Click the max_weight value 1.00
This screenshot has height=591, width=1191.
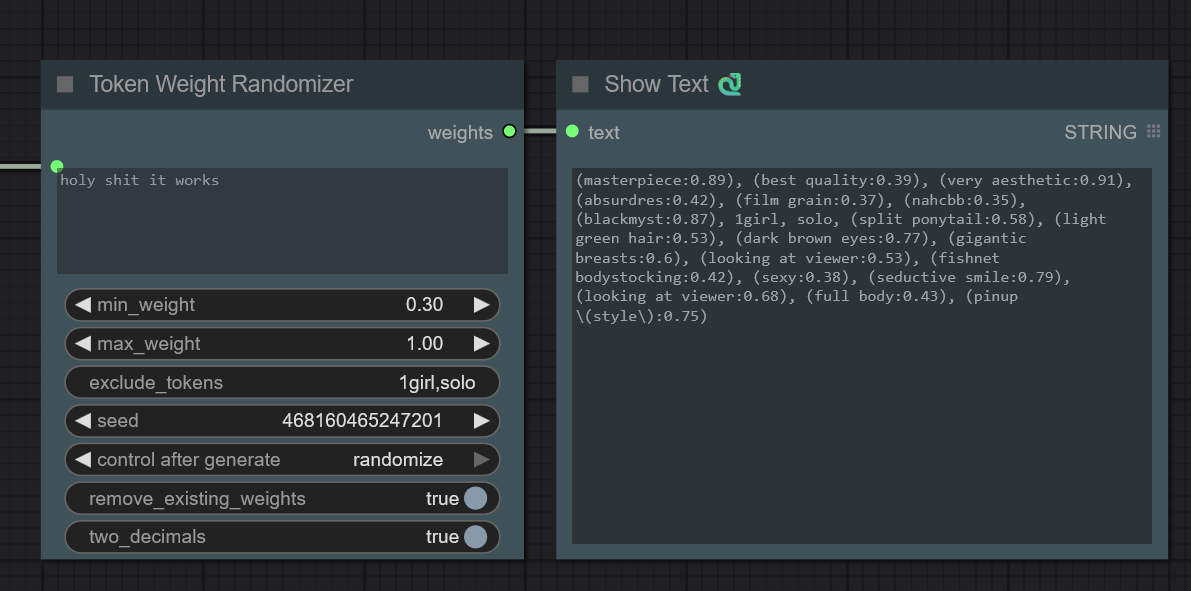(x=424, y=343)
